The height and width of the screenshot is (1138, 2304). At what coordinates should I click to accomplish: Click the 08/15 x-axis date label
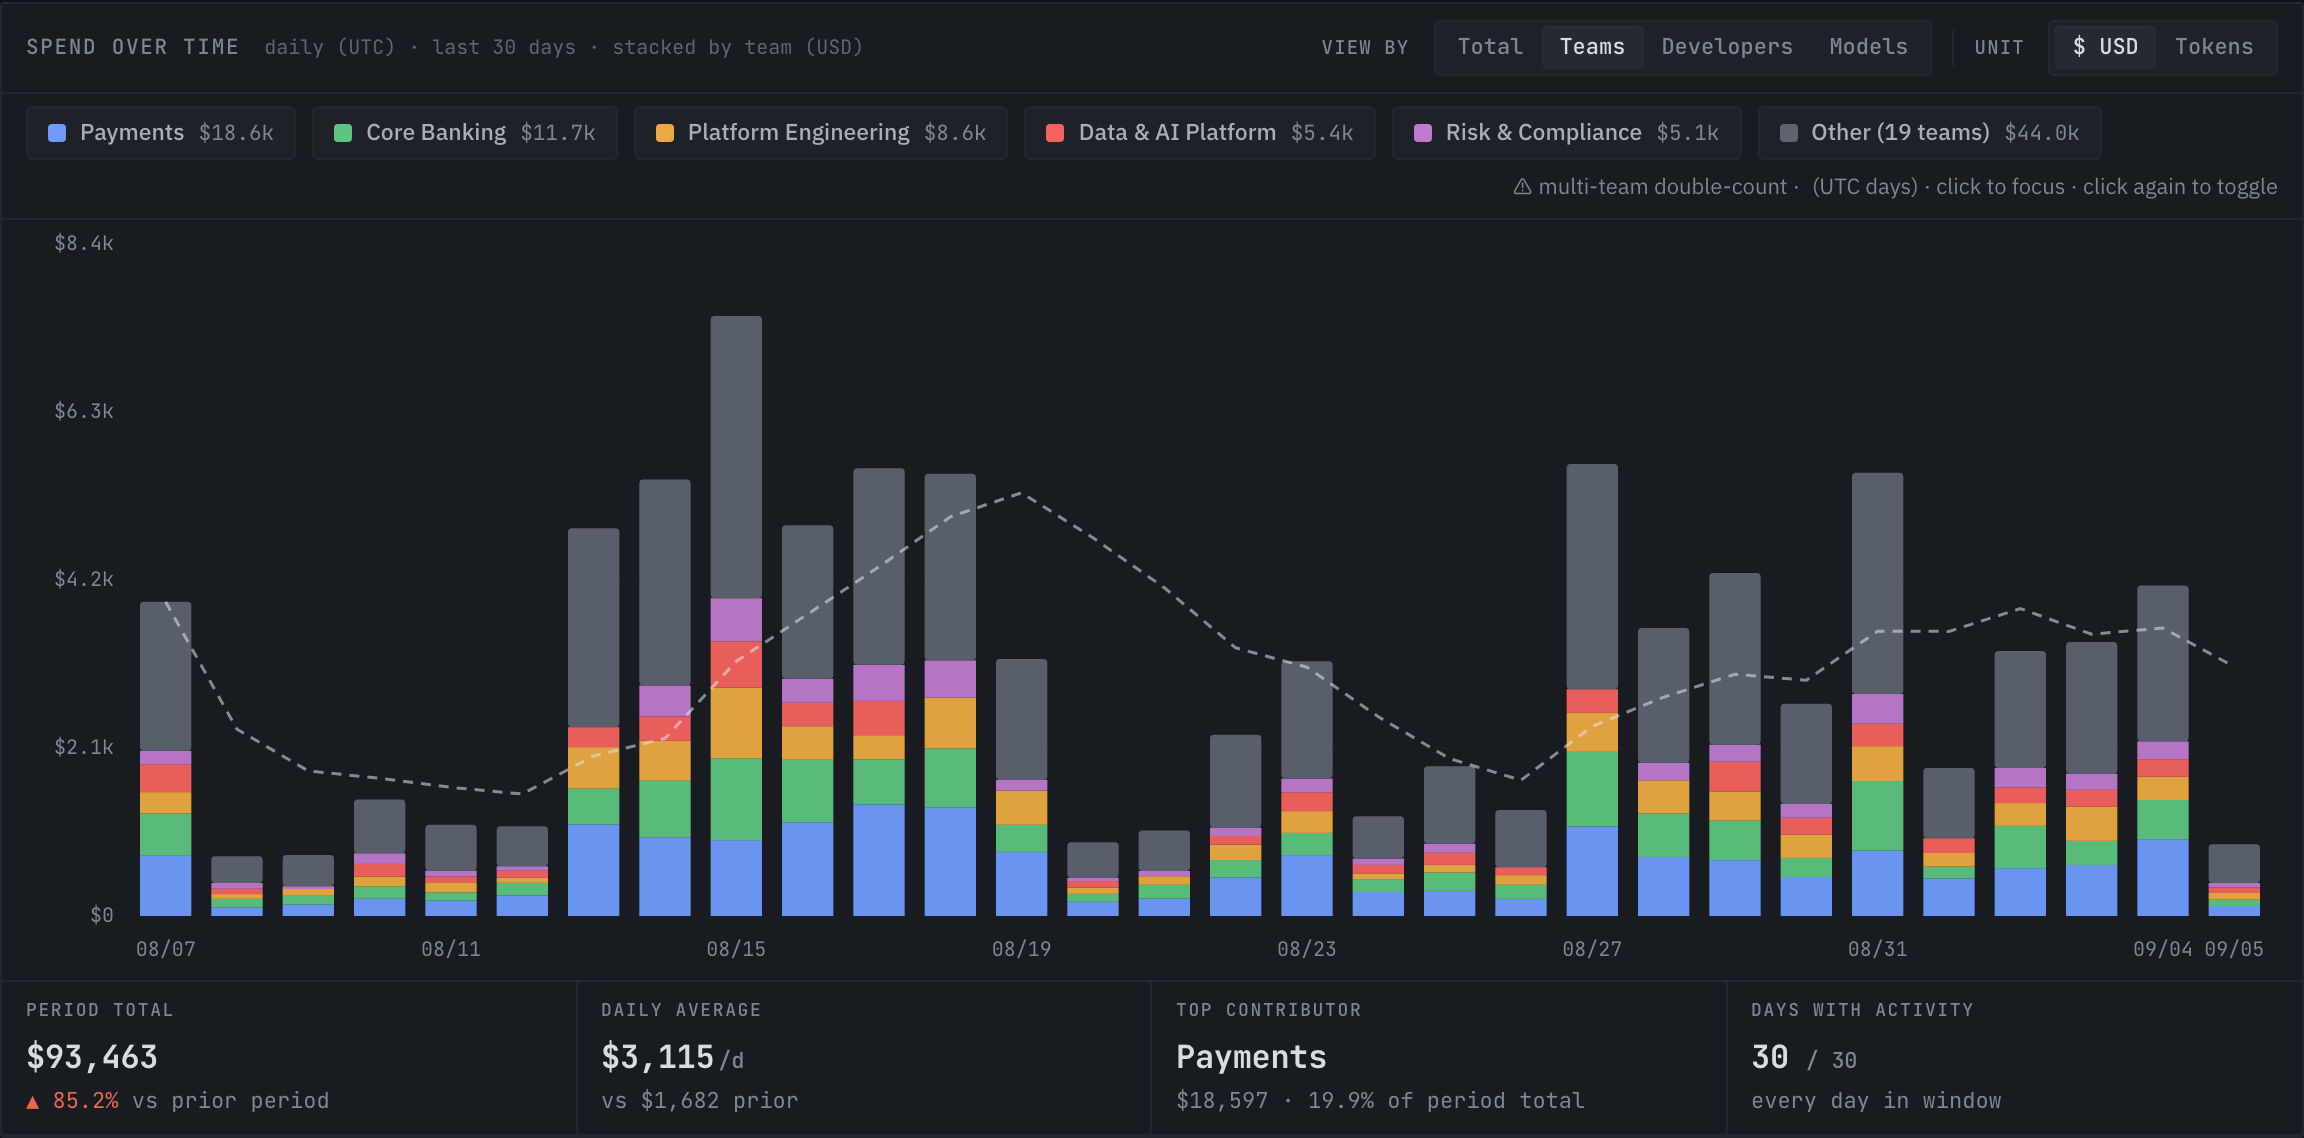(x=736, y=949)
